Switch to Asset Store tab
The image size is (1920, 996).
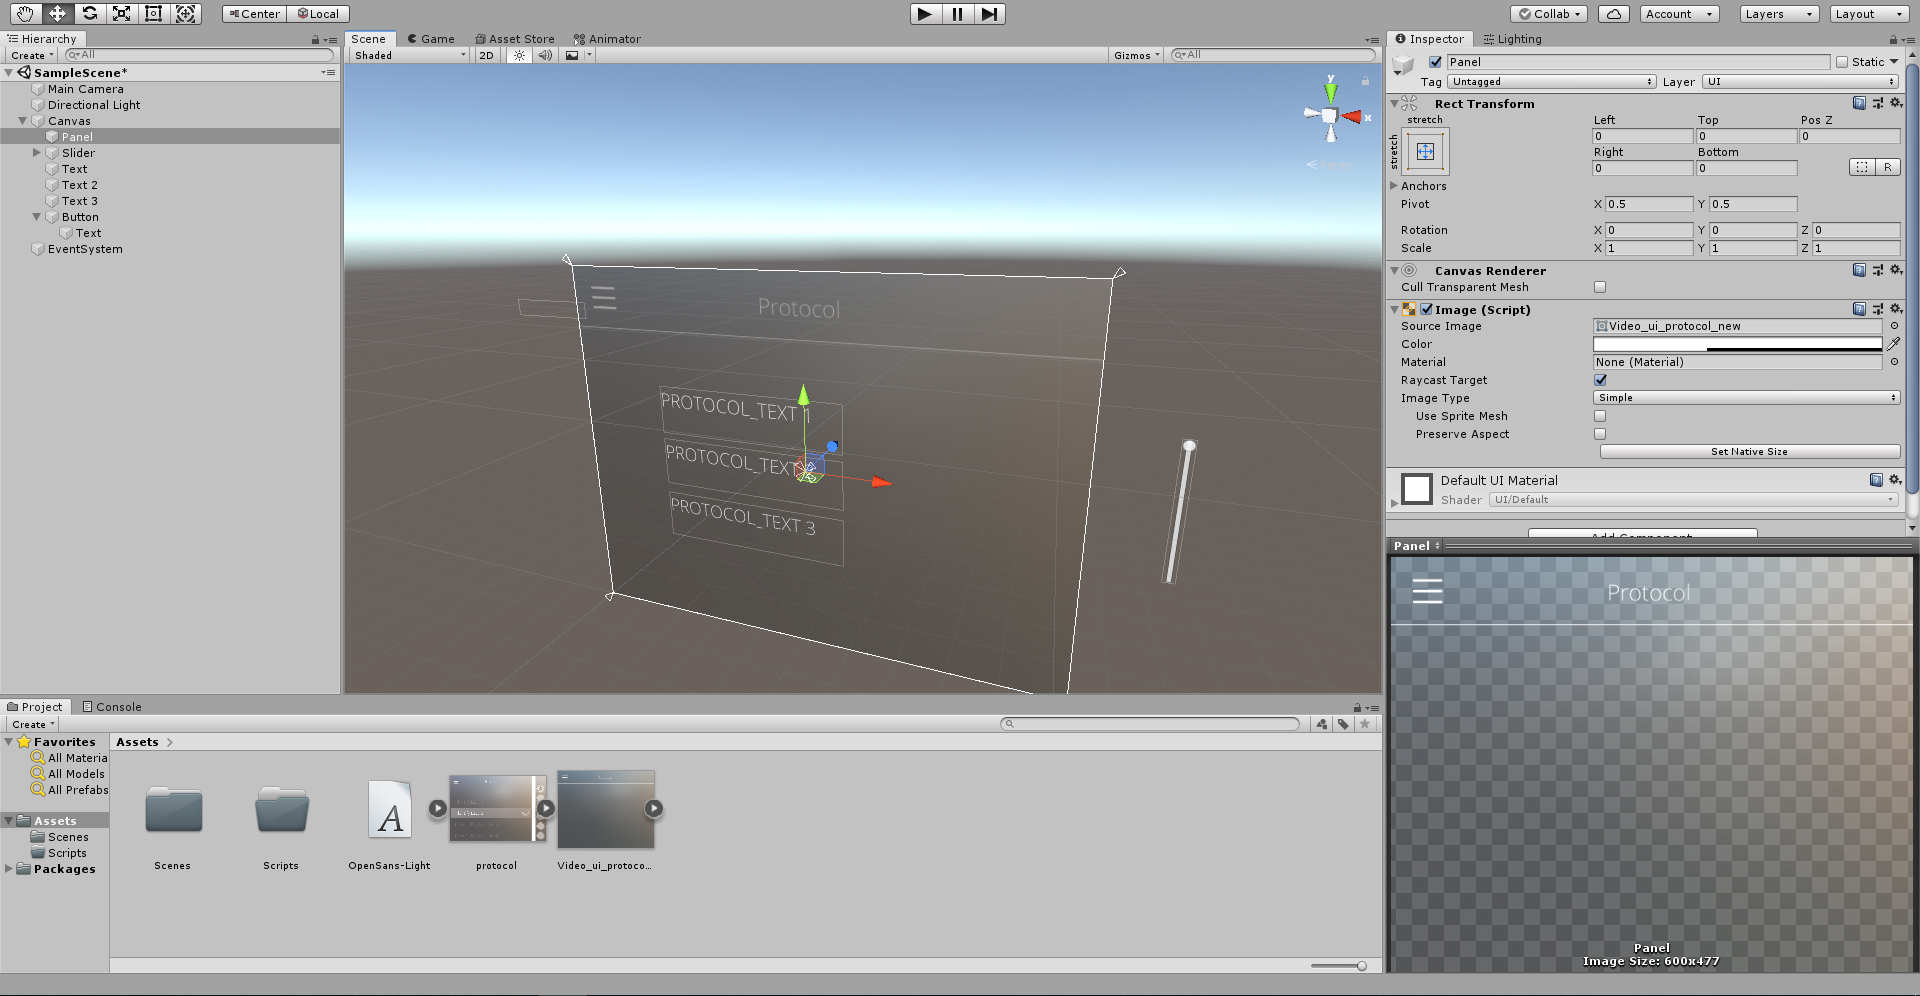coord(515,39)
